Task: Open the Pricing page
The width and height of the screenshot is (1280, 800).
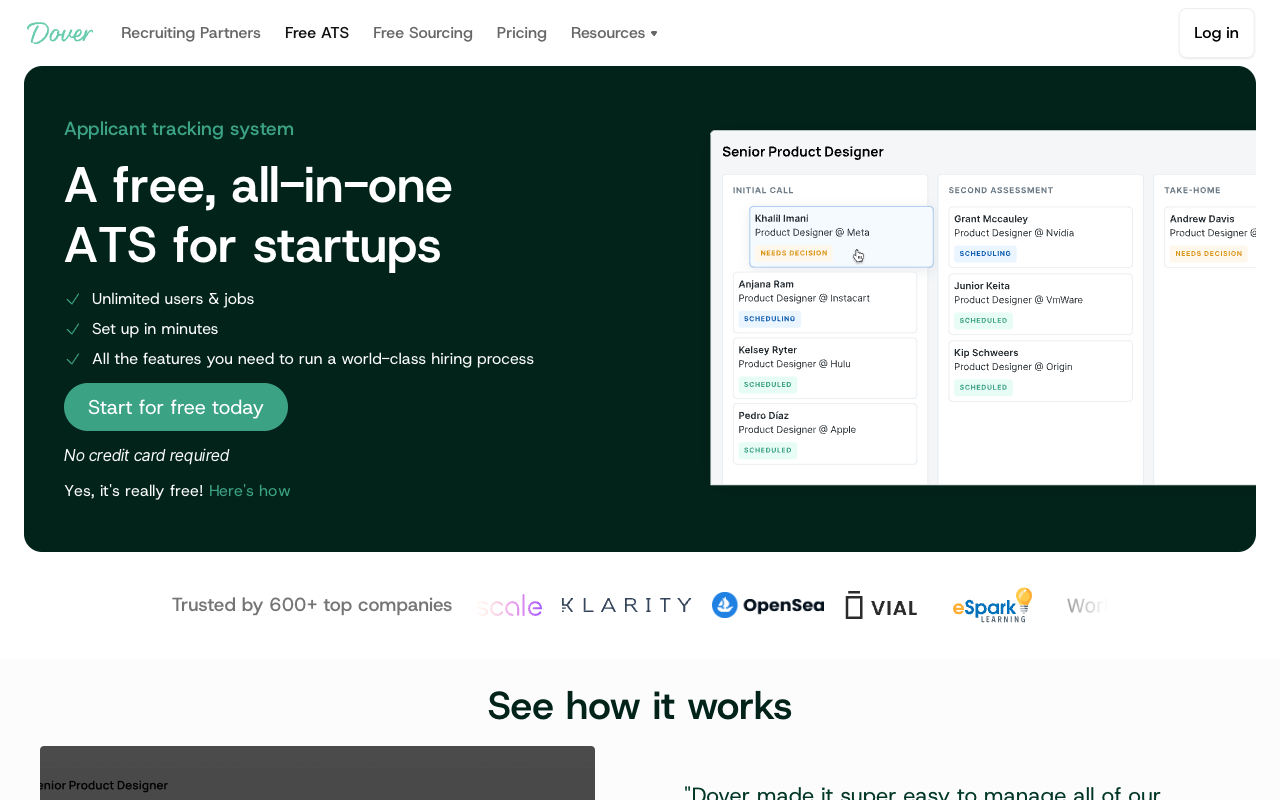Action: (x=522, y=33)
